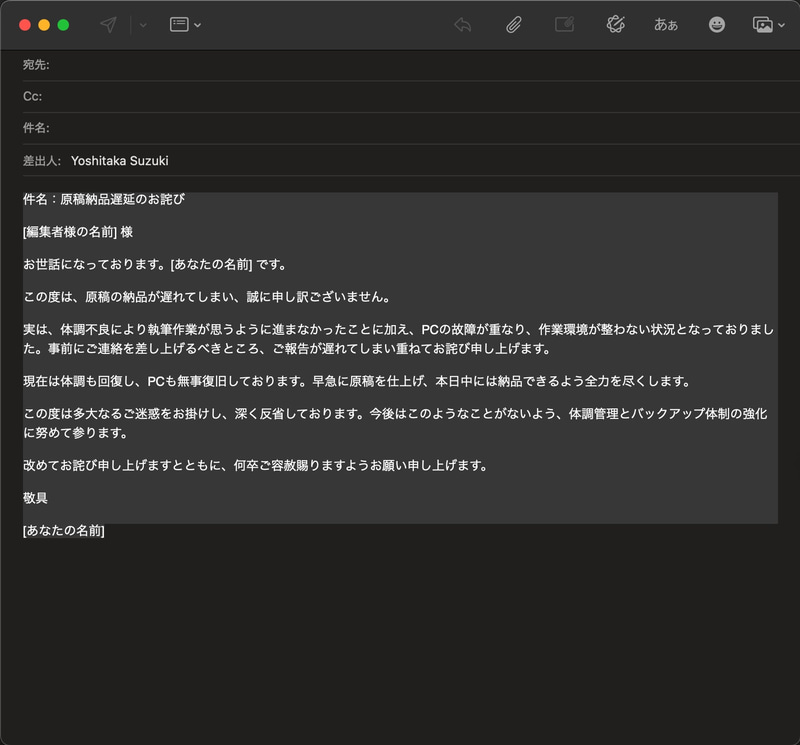Screen dimensions: 800x745
Task: Open the emoji picker
Action: 717,24
